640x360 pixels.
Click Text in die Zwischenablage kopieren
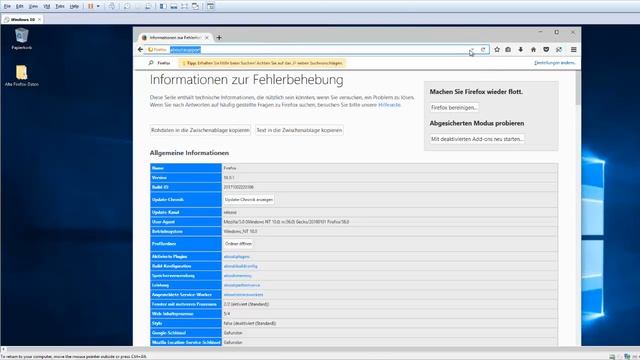coord(299,130)
